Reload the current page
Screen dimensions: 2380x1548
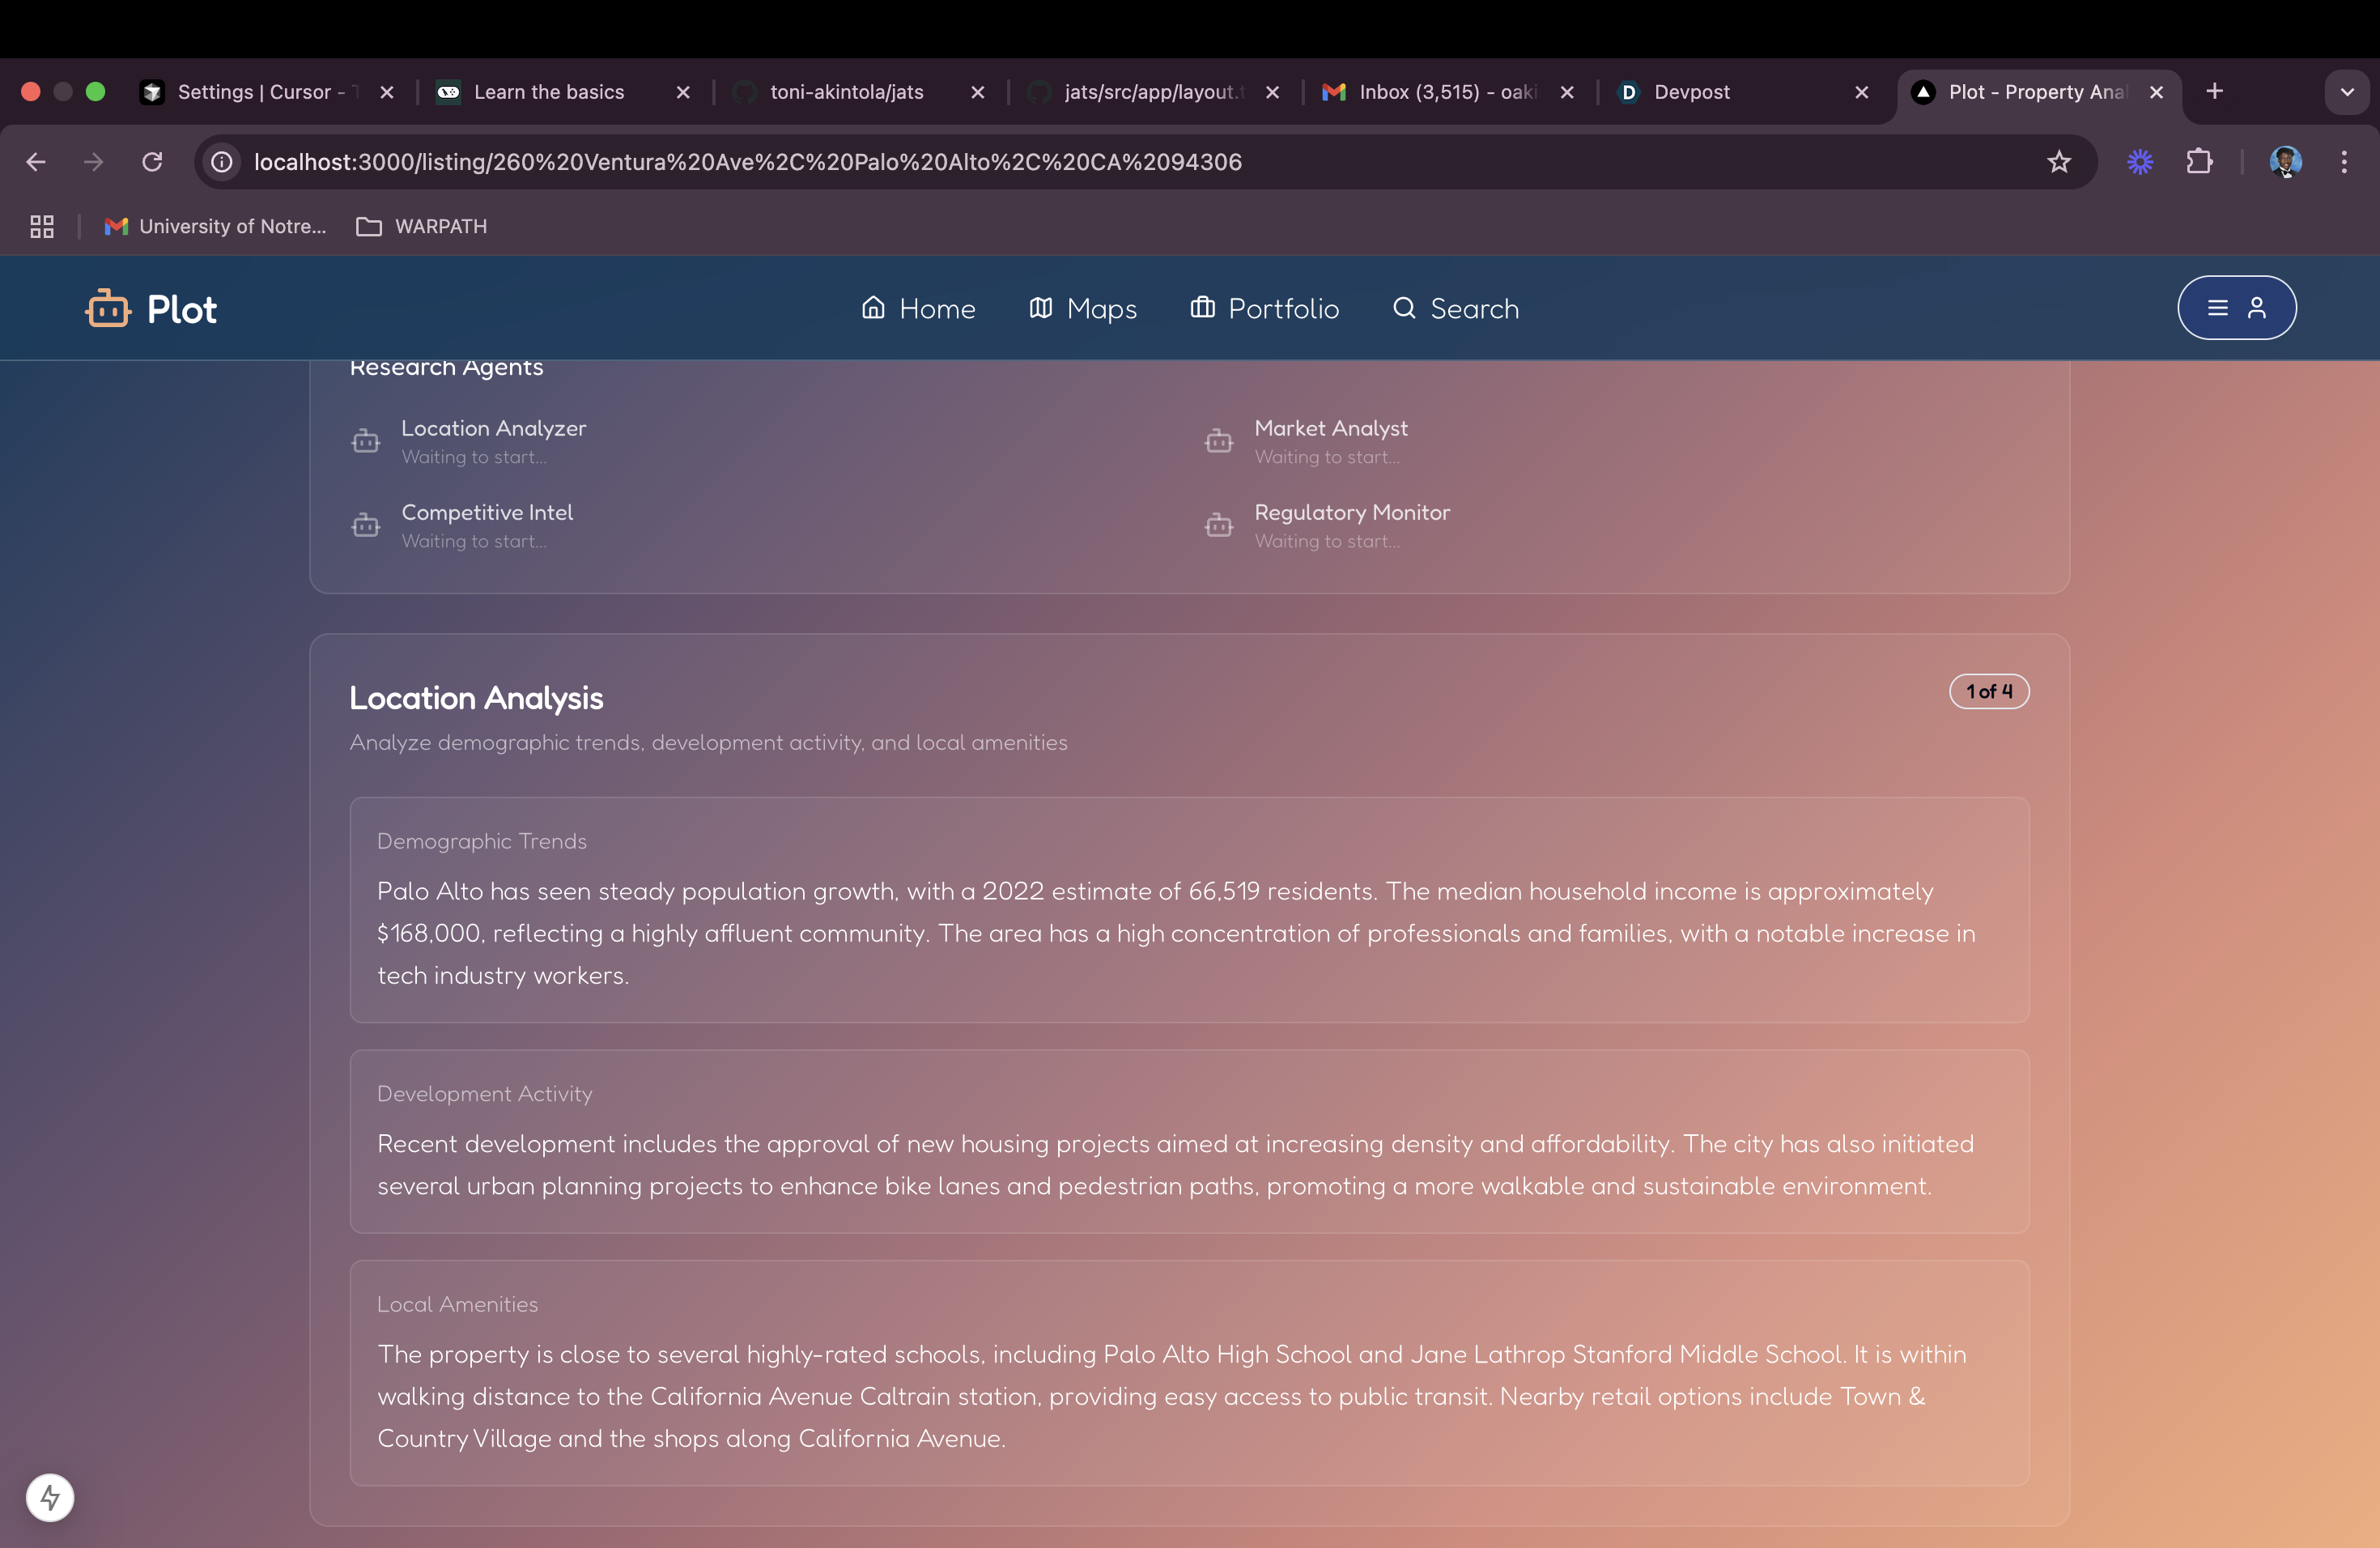click(x=152, y=162)
